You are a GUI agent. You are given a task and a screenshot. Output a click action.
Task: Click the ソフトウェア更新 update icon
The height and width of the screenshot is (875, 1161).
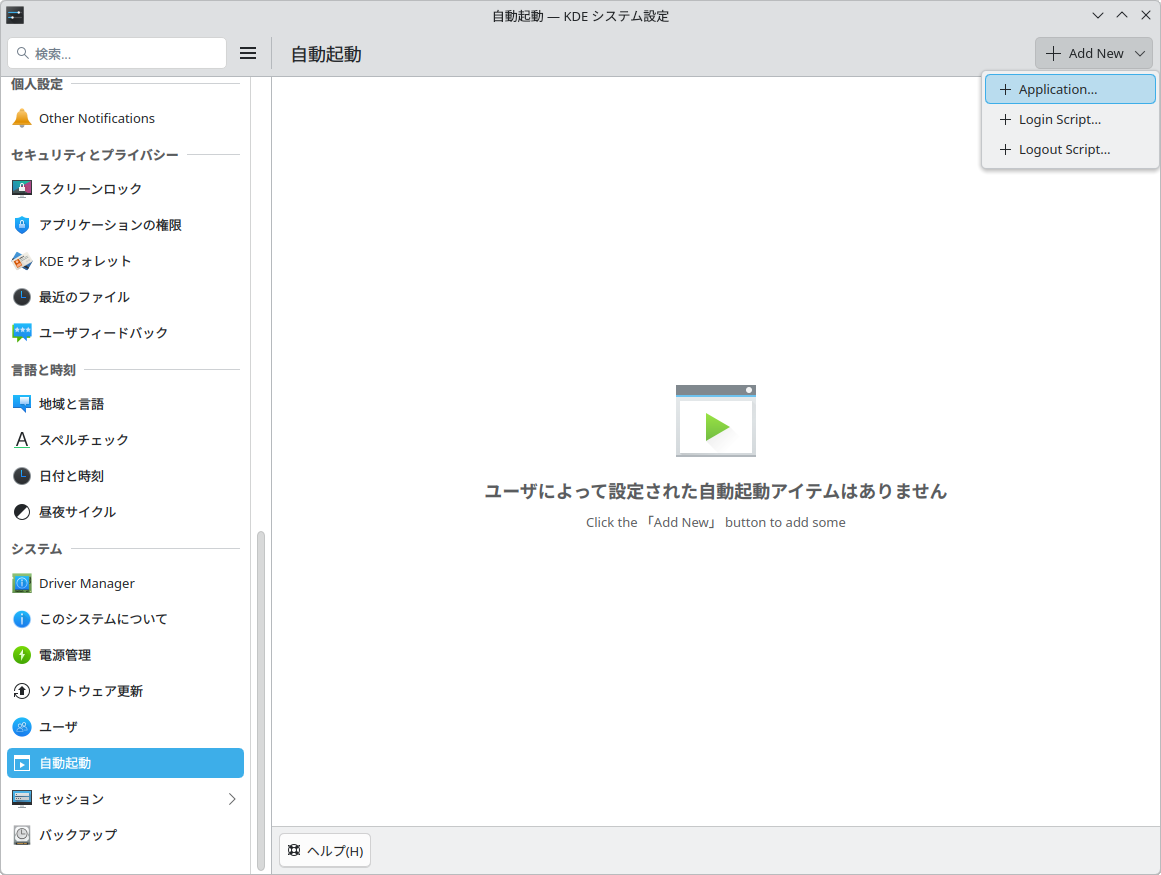22,691
